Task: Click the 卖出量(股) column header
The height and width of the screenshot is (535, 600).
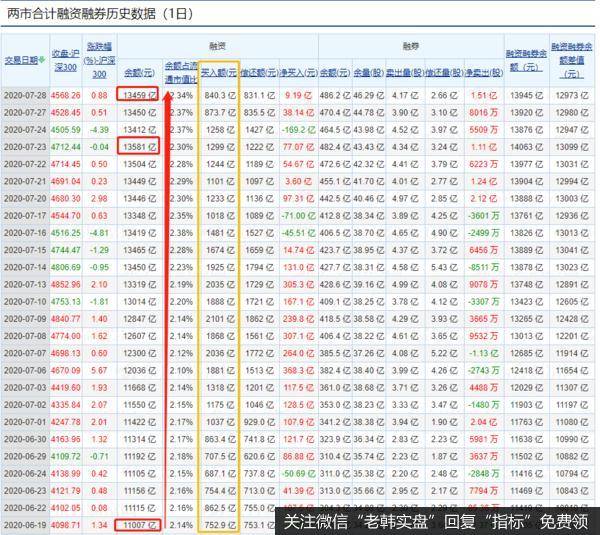Action: pos(405,73)
